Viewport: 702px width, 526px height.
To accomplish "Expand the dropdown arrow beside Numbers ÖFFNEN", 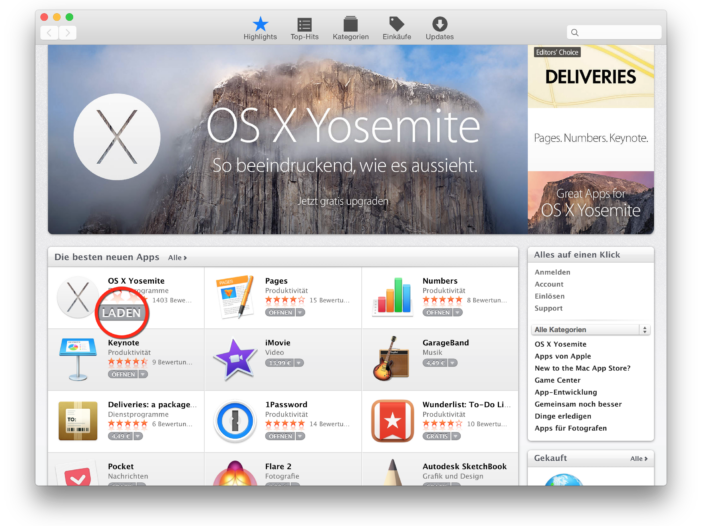I will click(x=458, y=312).
